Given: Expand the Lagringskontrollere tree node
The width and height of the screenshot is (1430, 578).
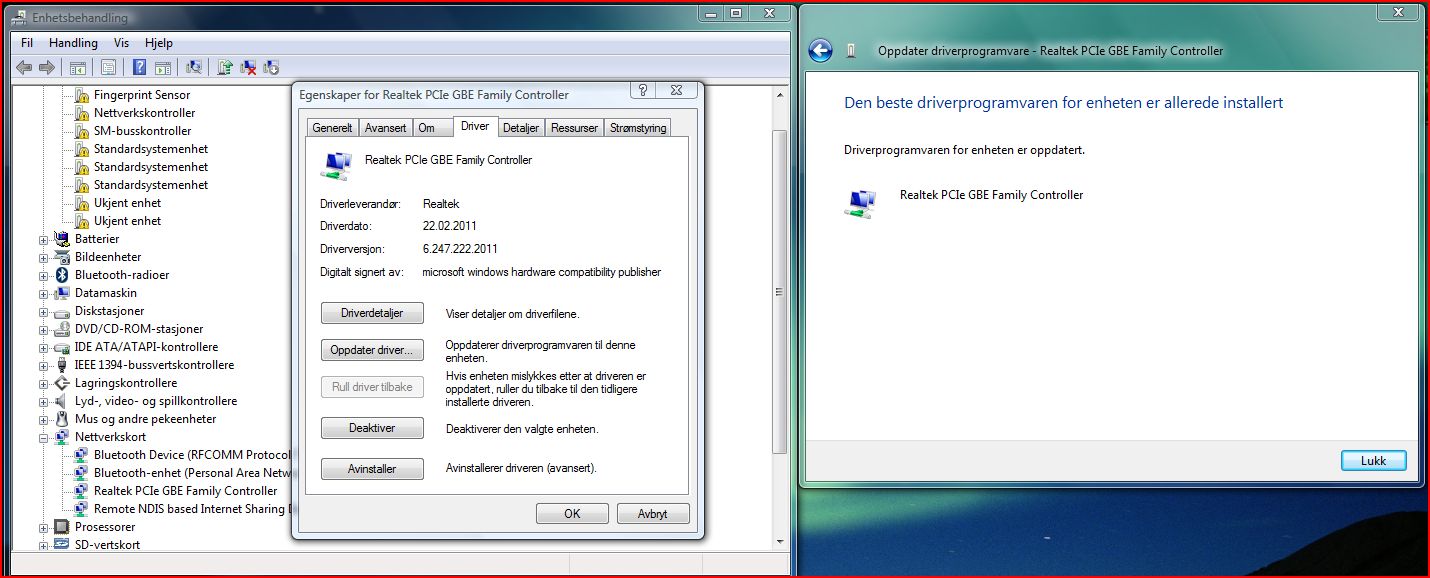Looking at the screenshot, I should (43, 384).
